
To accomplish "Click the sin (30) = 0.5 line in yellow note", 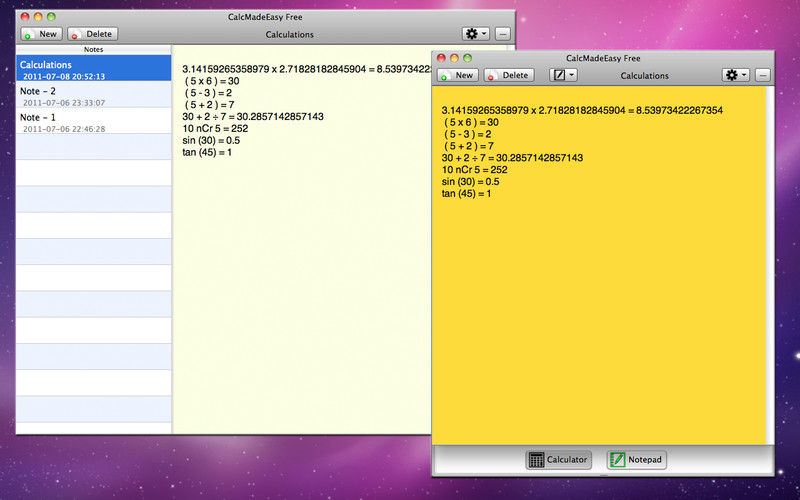I will [x=471, y=181].
